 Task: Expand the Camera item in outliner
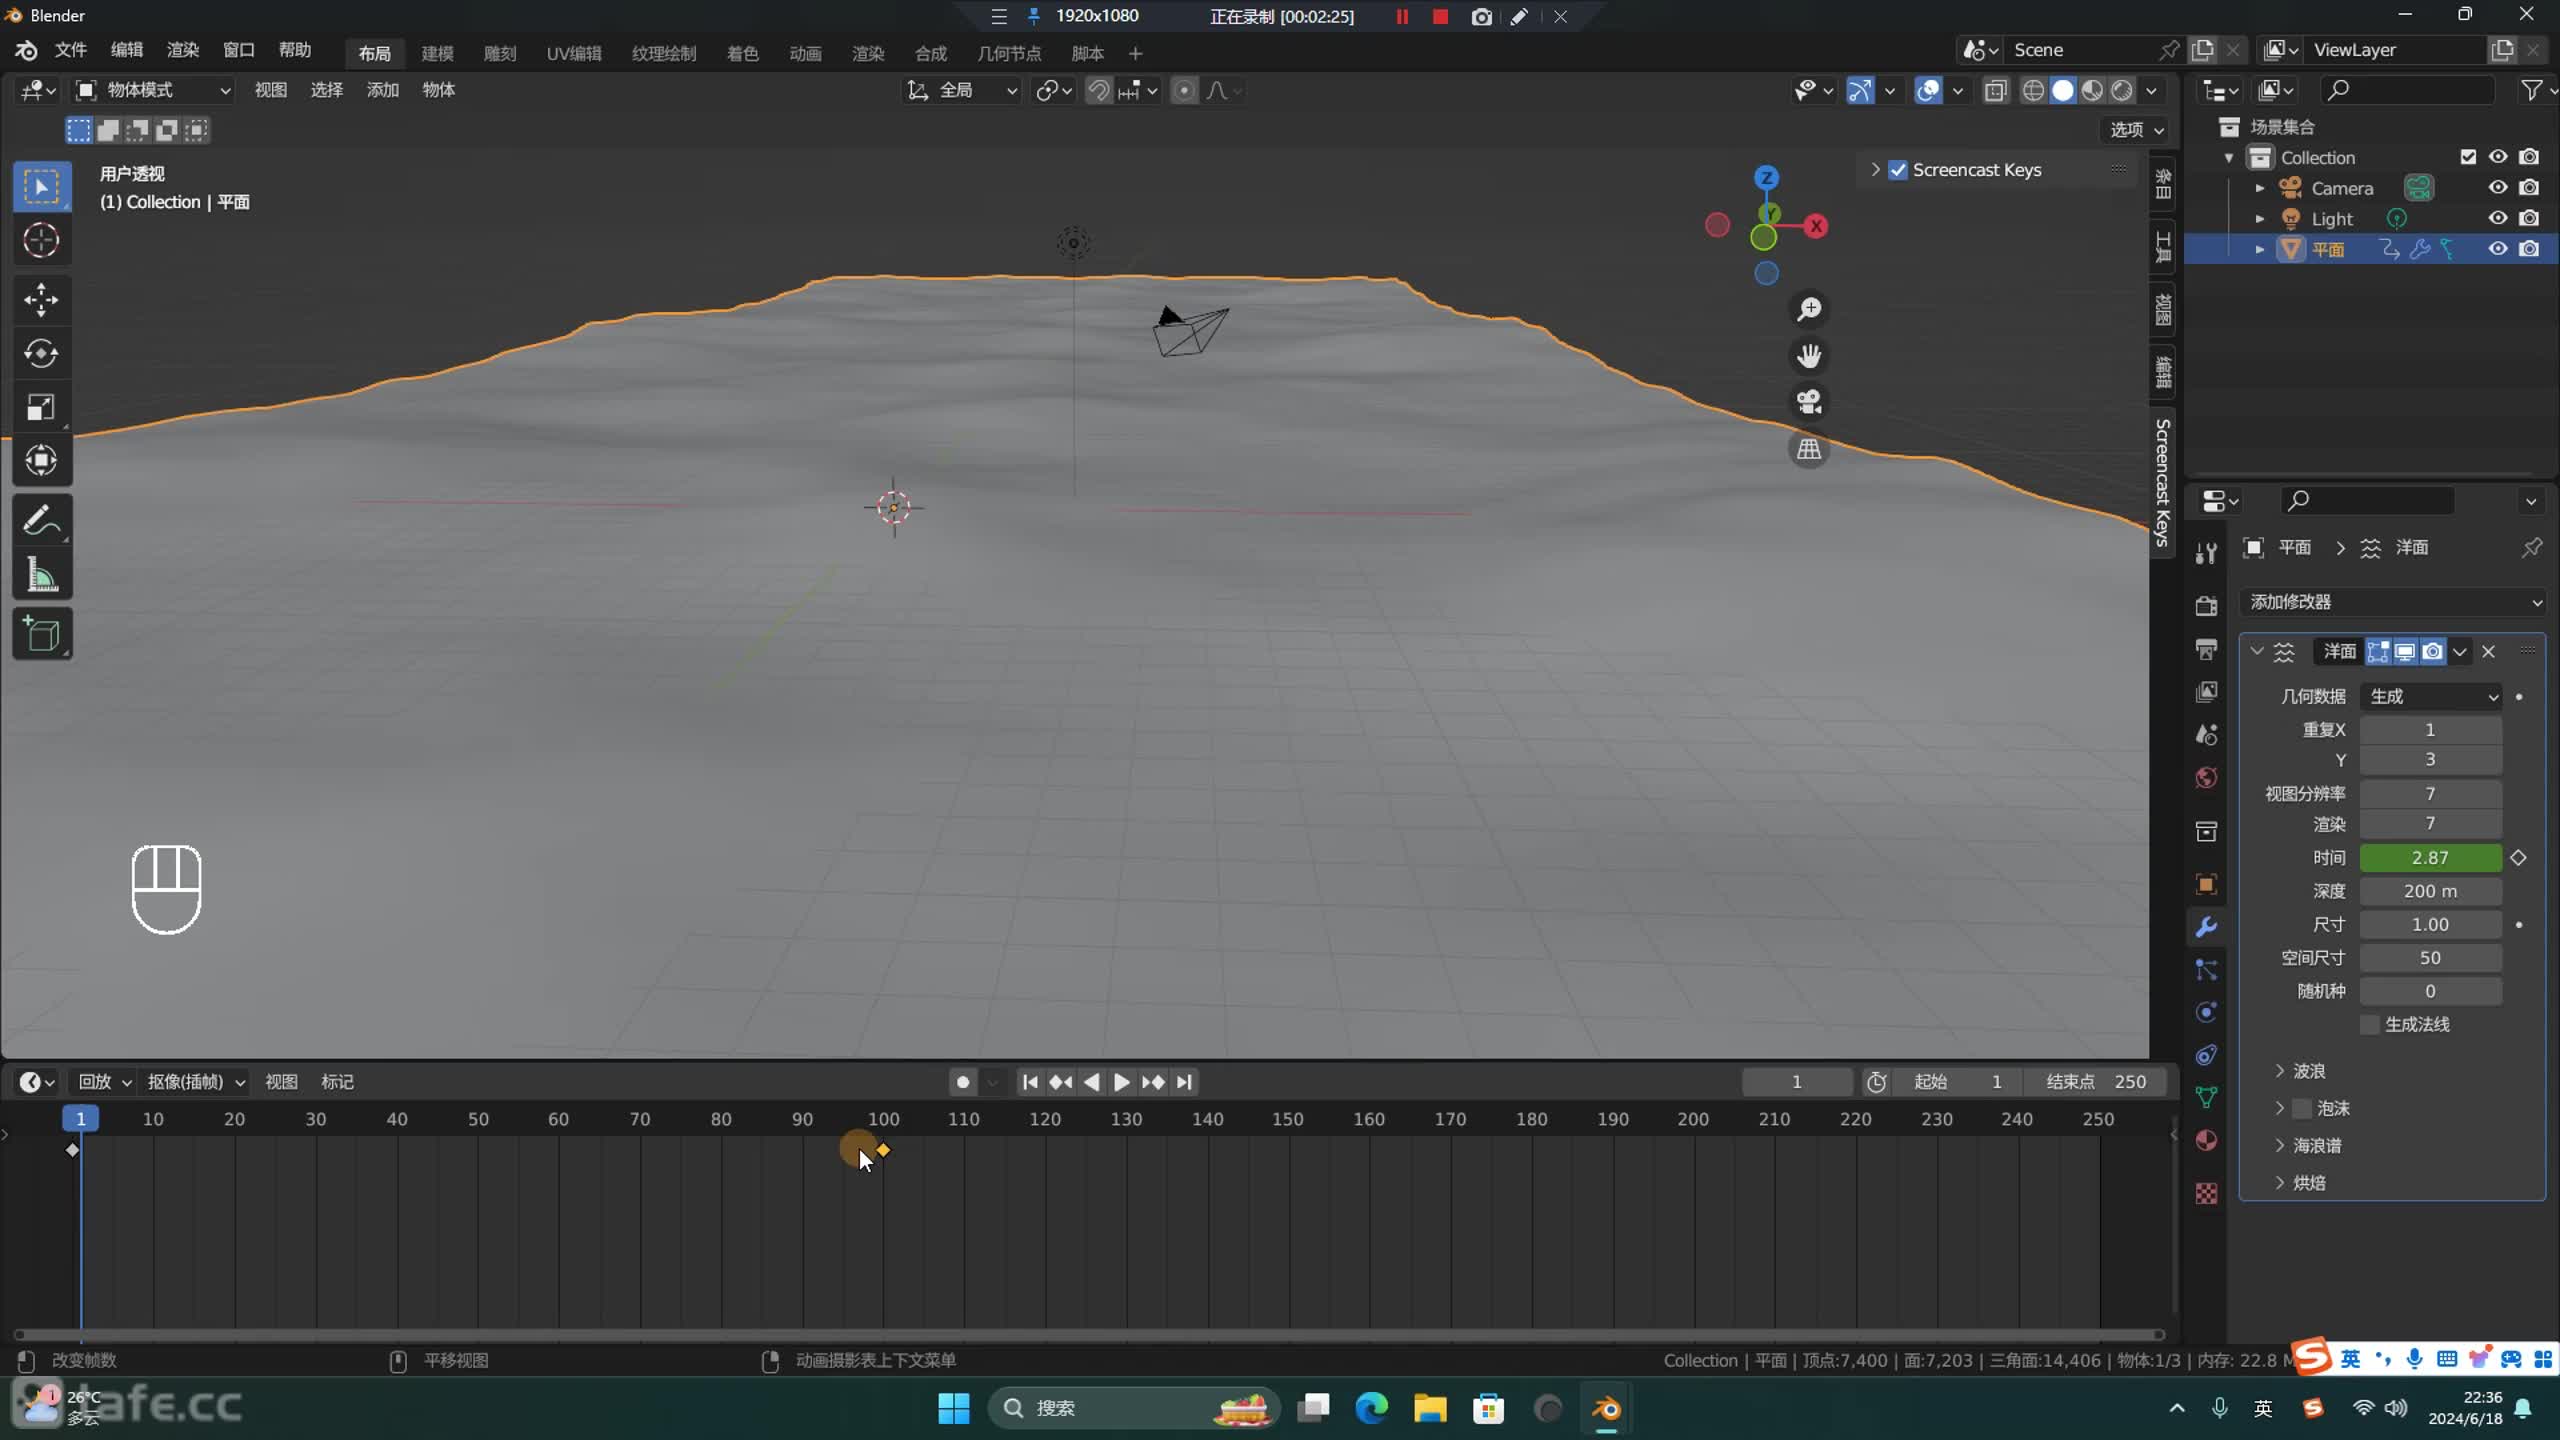pos(2259,188)
